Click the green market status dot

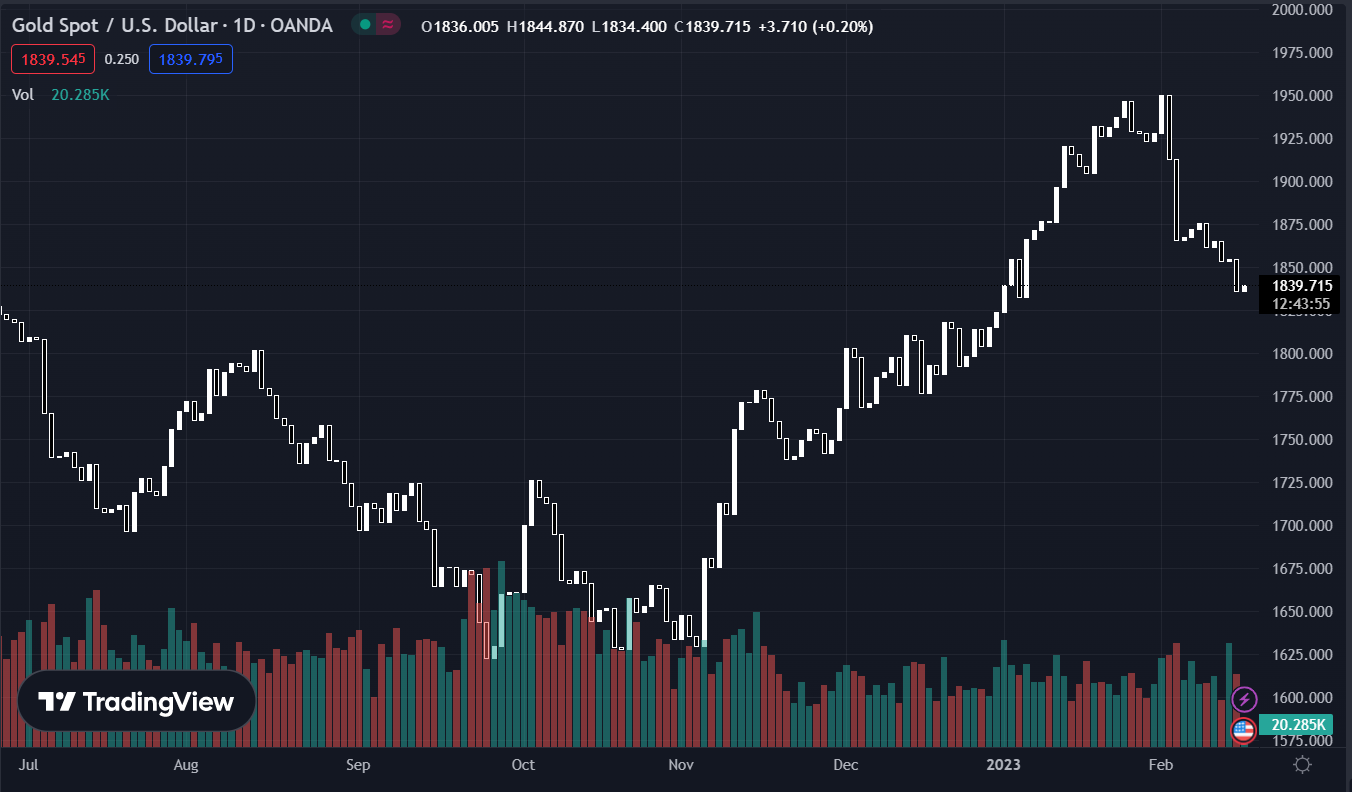365,25
